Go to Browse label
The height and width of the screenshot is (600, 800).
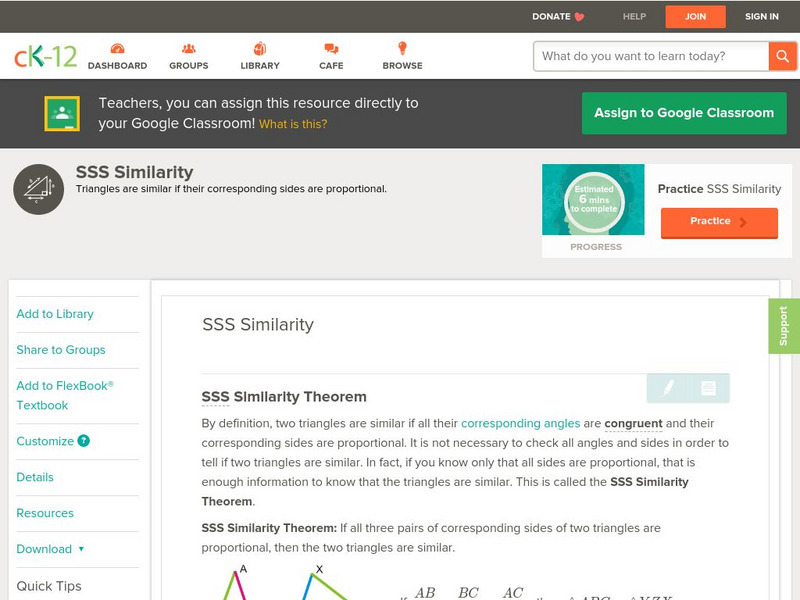coord(403,66)
